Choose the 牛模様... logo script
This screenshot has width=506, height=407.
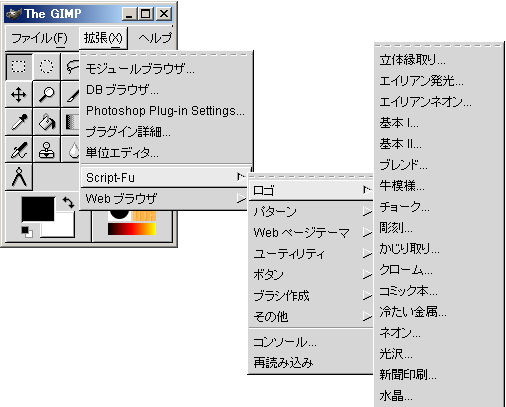click(x=438, y=186)
